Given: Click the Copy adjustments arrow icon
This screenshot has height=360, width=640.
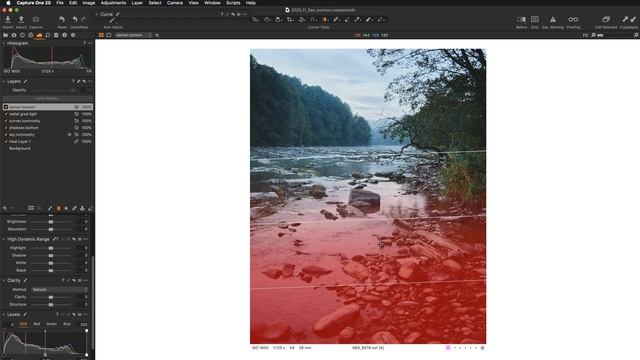Looking at the screenshot, I should click(x=625, y=19).
